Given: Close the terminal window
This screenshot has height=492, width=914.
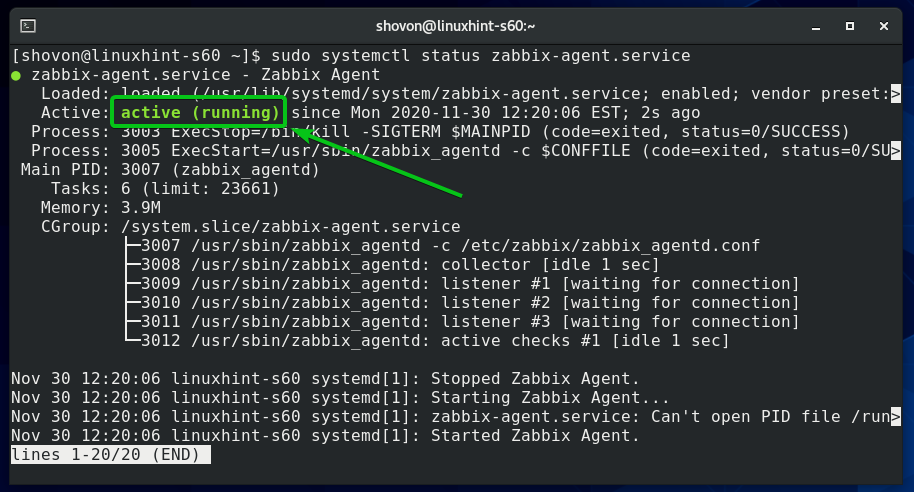Looking at the screenshot, I should click(884, 23).
